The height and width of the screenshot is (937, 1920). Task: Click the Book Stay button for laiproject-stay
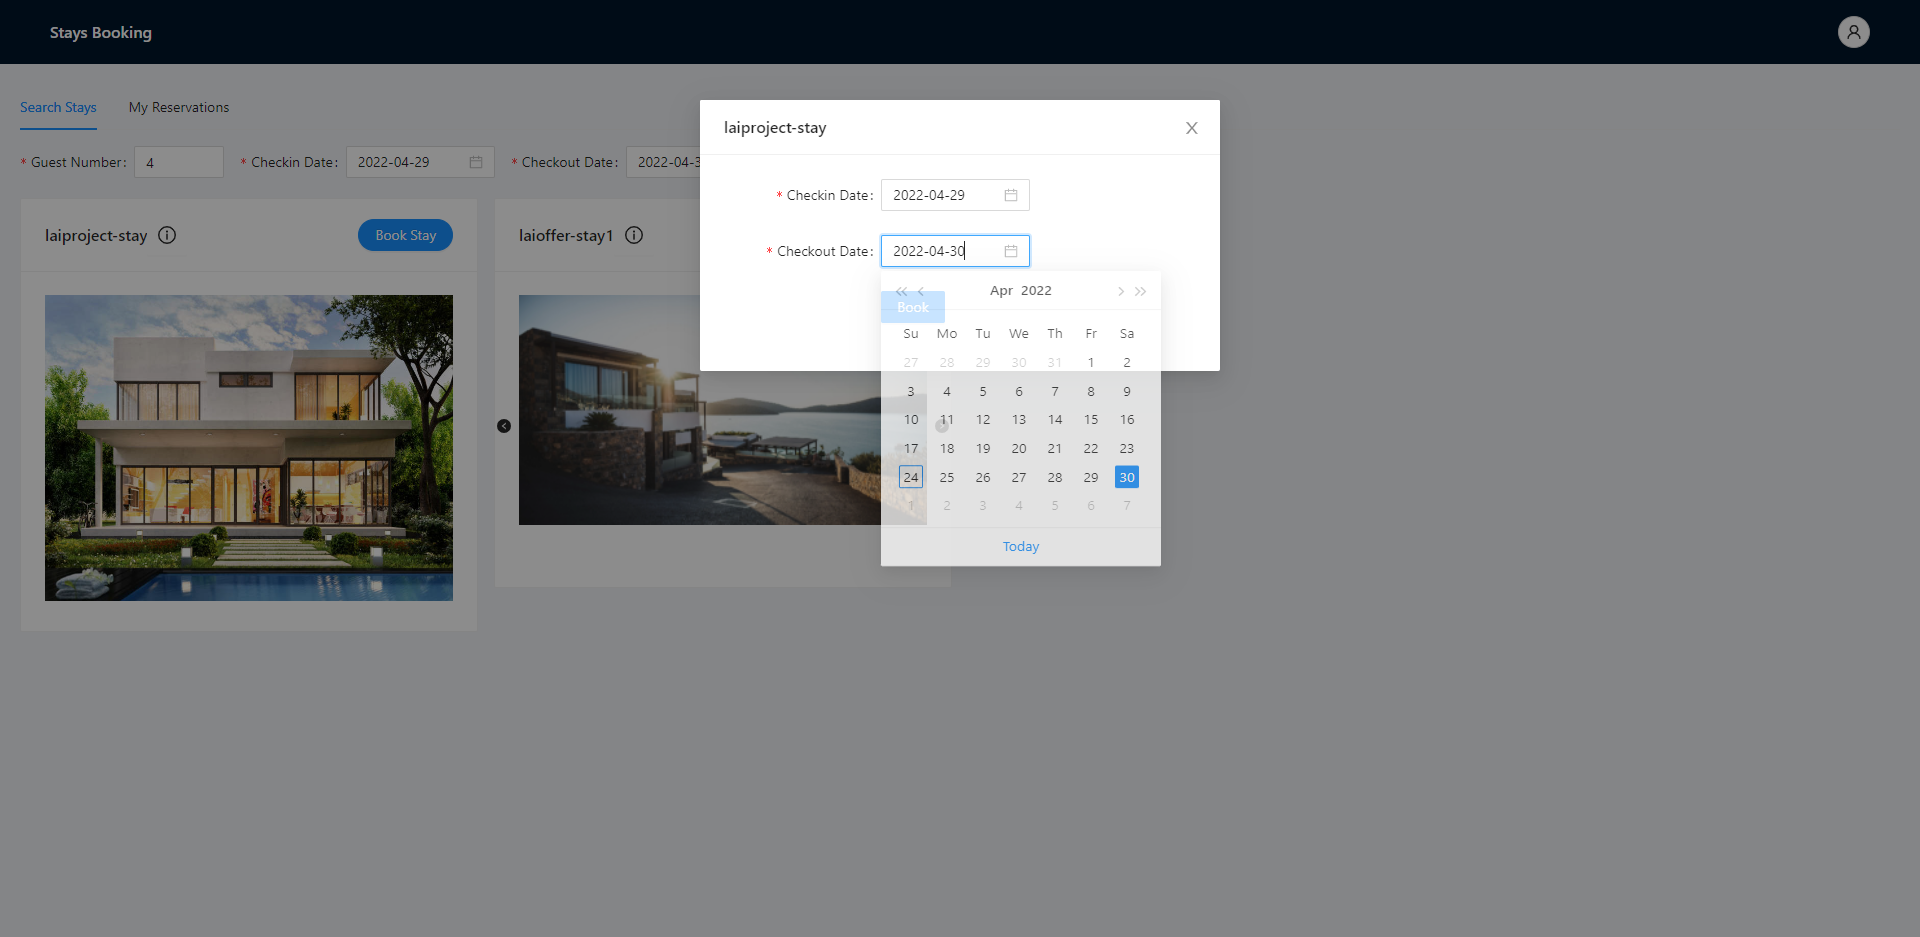click(x=405, y=235)
